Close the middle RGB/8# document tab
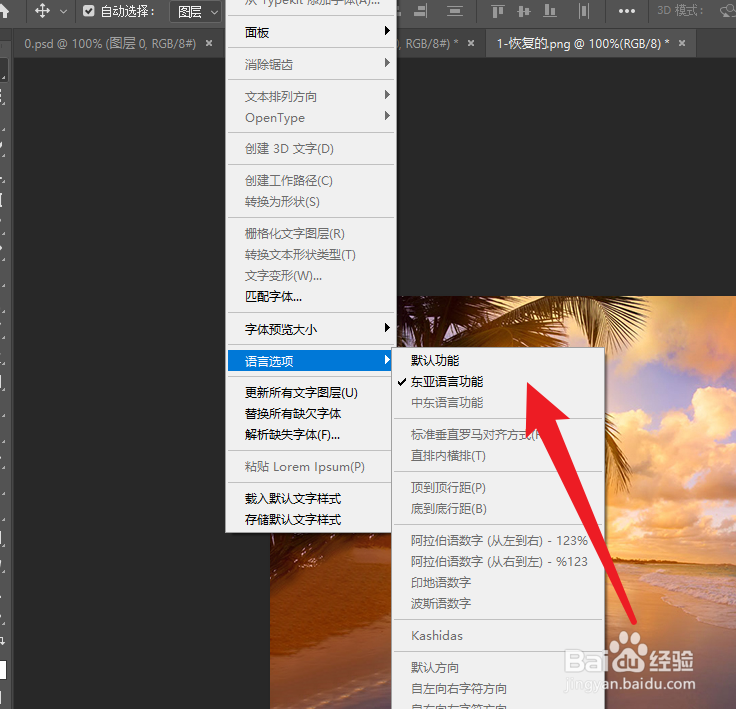Image resolution: width=736 pixels, height=709 pixels. click(471, 43)
